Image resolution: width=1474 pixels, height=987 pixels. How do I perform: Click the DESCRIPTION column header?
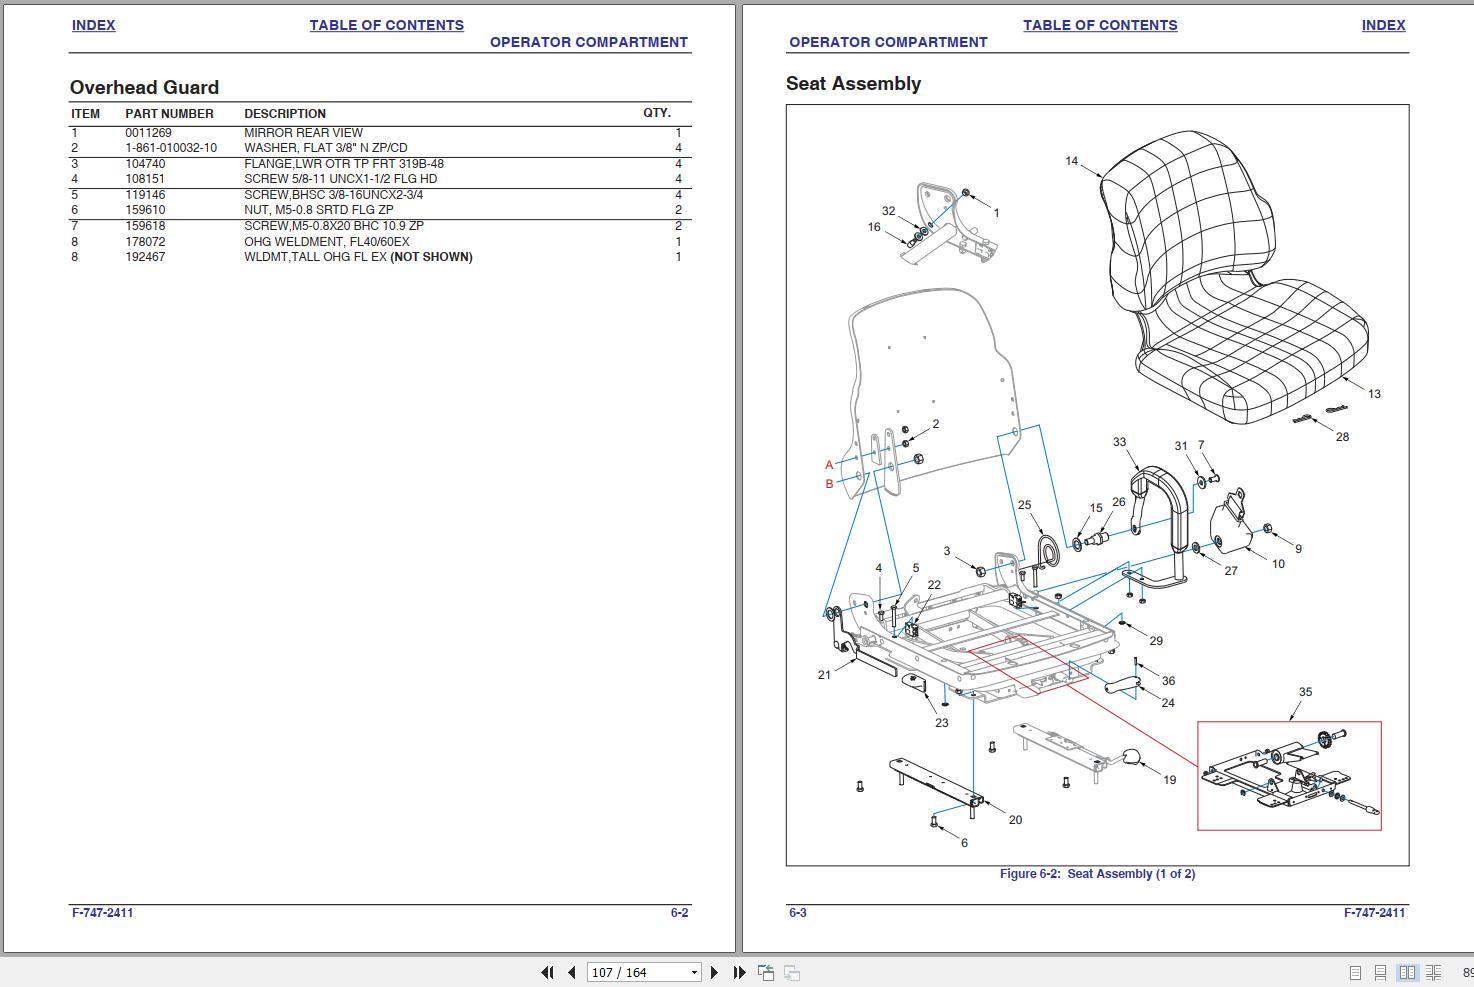(285, 114)
